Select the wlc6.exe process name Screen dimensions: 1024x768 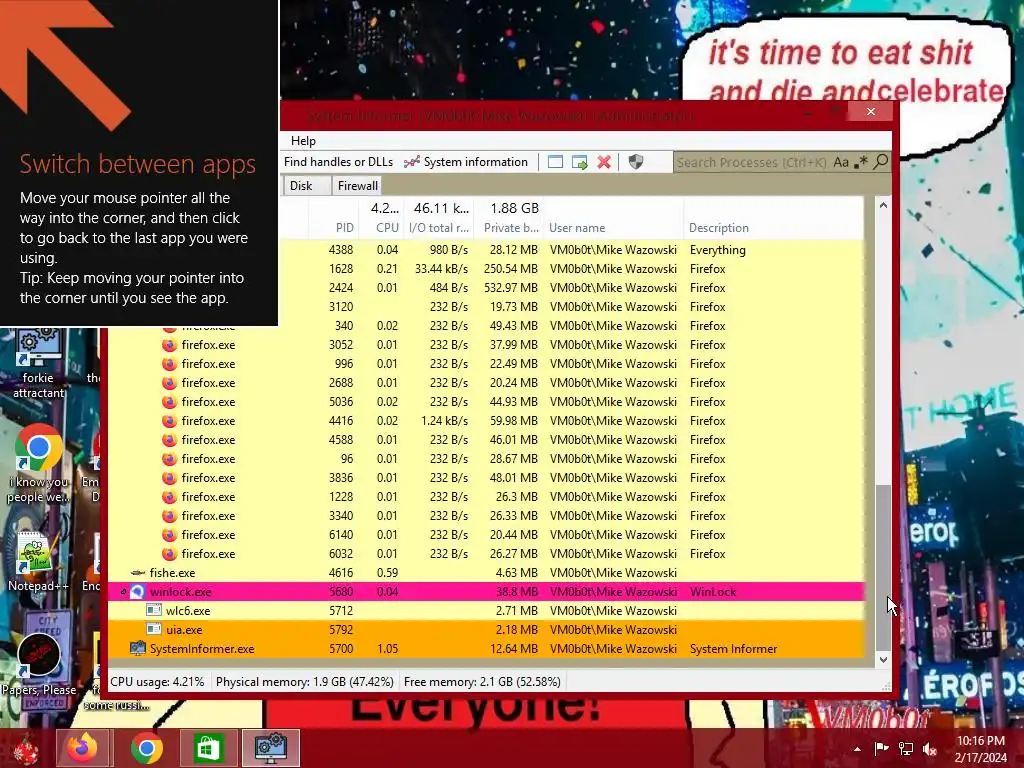pos(187,611)
